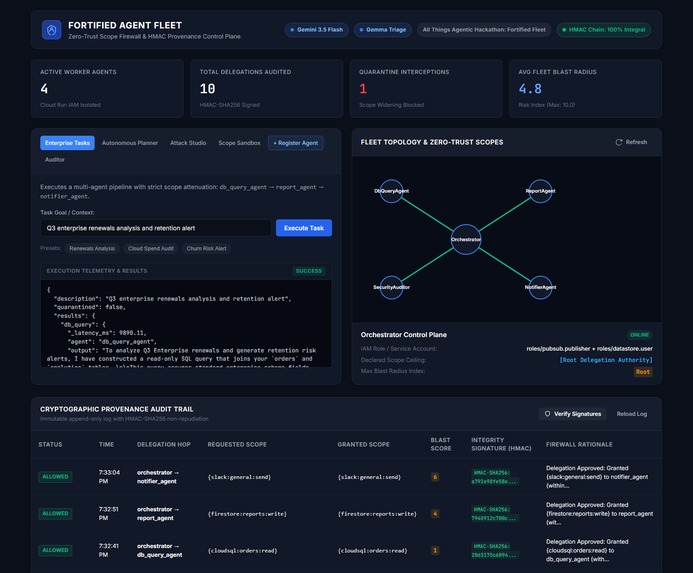The image size is (693, 573).
Task: Select the Orchestrator node in topology
Action: coord(466,240)
